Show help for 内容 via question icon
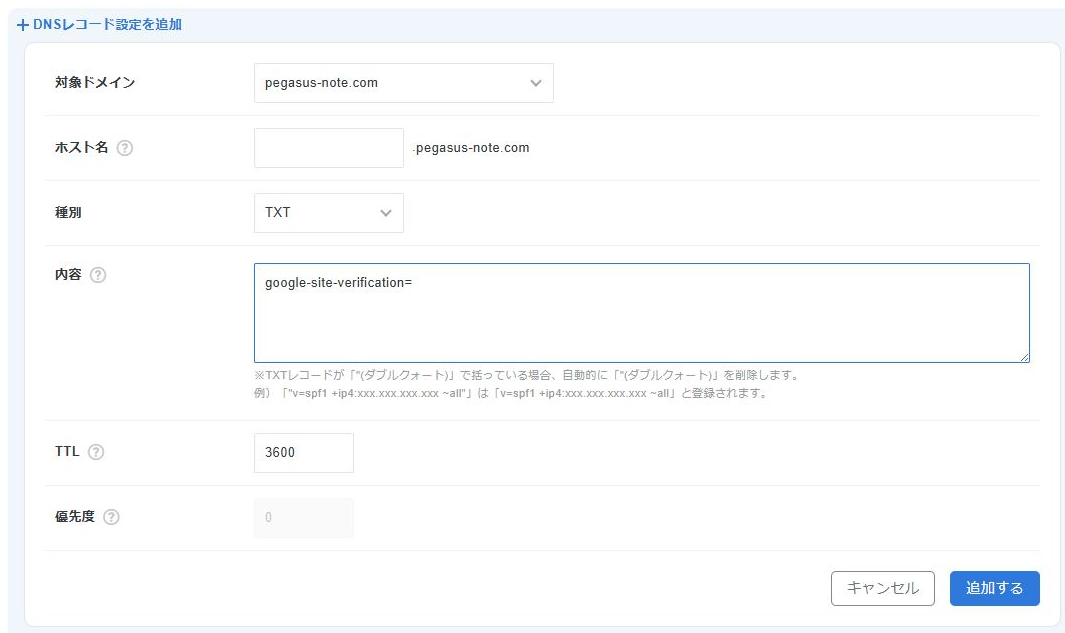 [98, 275]
